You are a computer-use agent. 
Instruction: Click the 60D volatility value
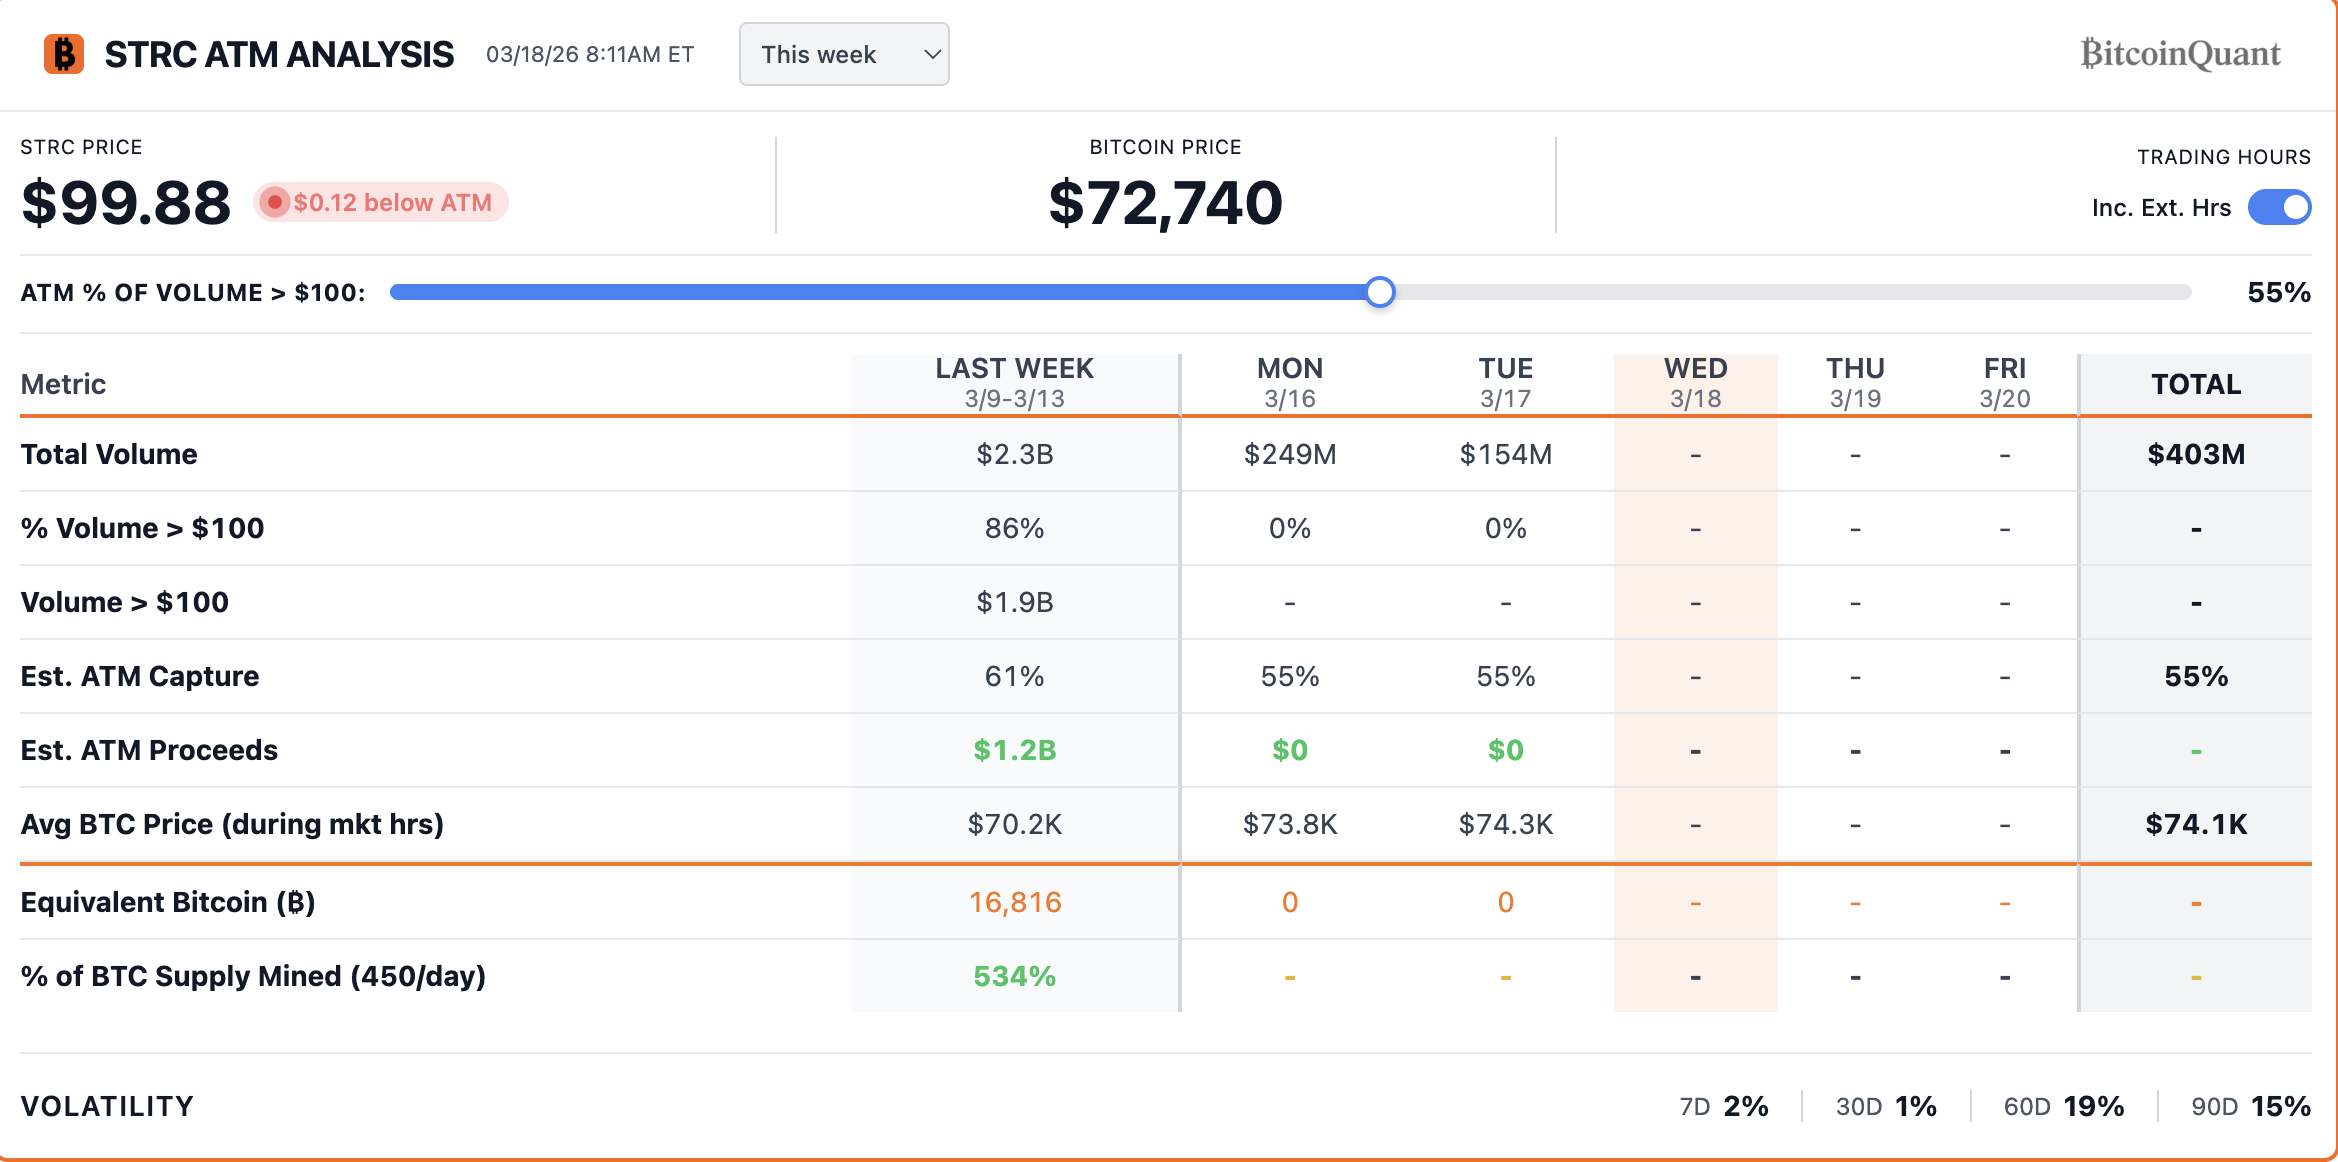tap(2093, 1106)
